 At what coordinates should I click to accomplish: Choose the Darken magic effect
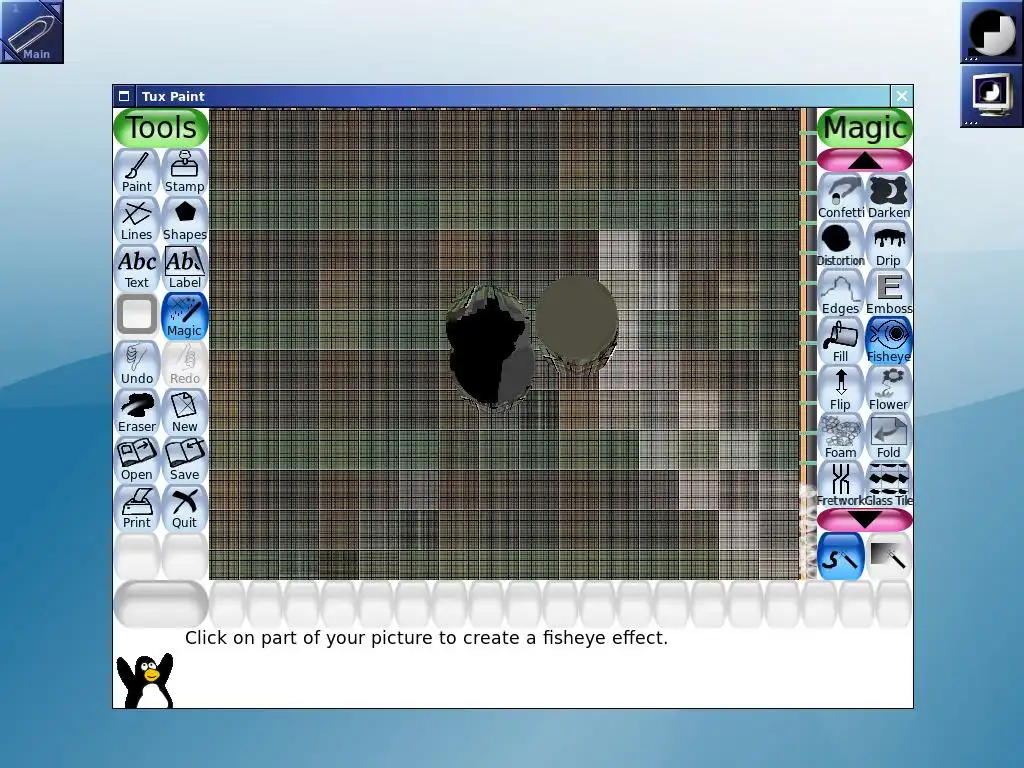pos(889,197)
